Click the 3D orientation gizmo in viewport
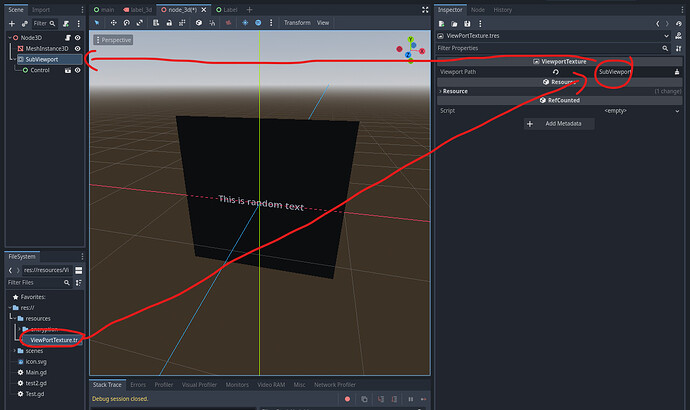Screen dimensions: 690x410 (x=412, y=50)
